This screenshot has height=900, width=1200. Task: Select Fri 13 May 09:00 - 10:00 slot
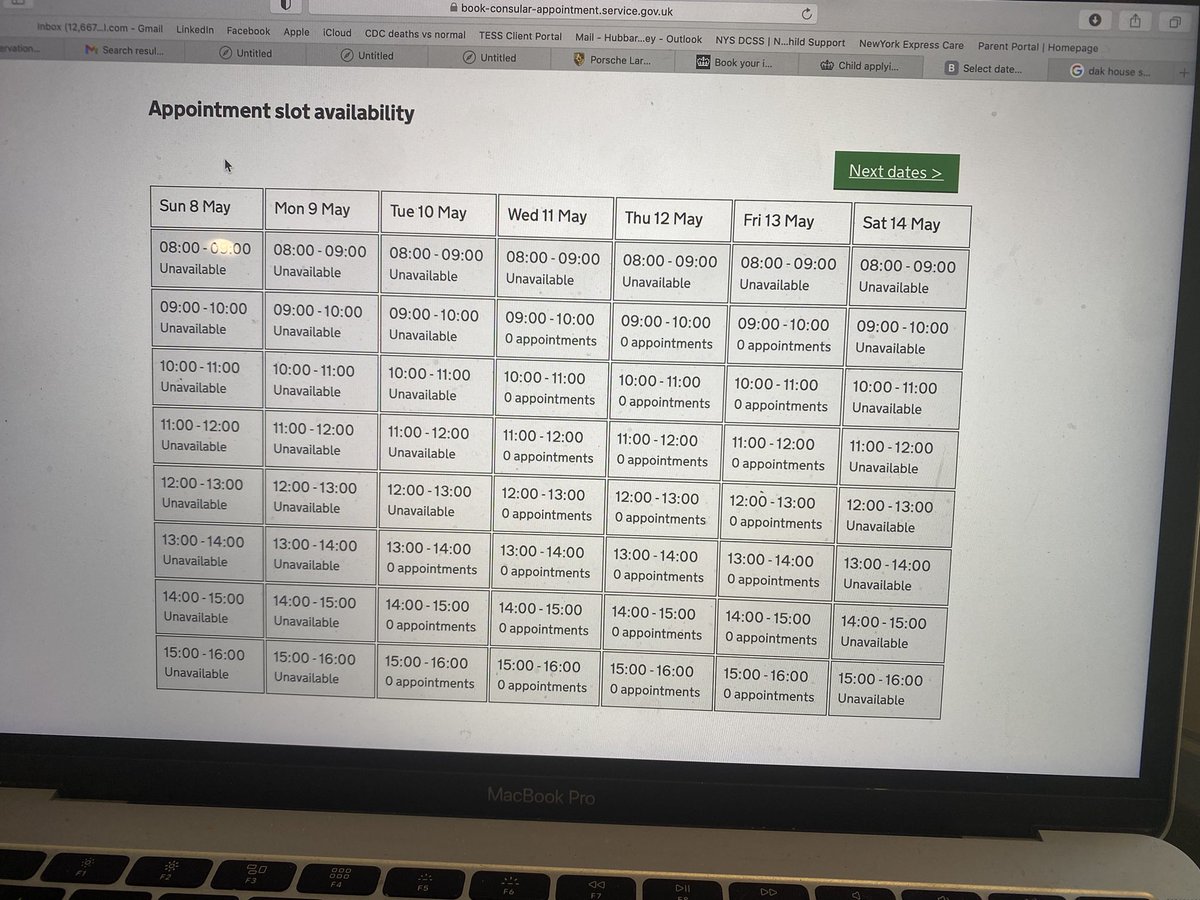click(786, 335)
